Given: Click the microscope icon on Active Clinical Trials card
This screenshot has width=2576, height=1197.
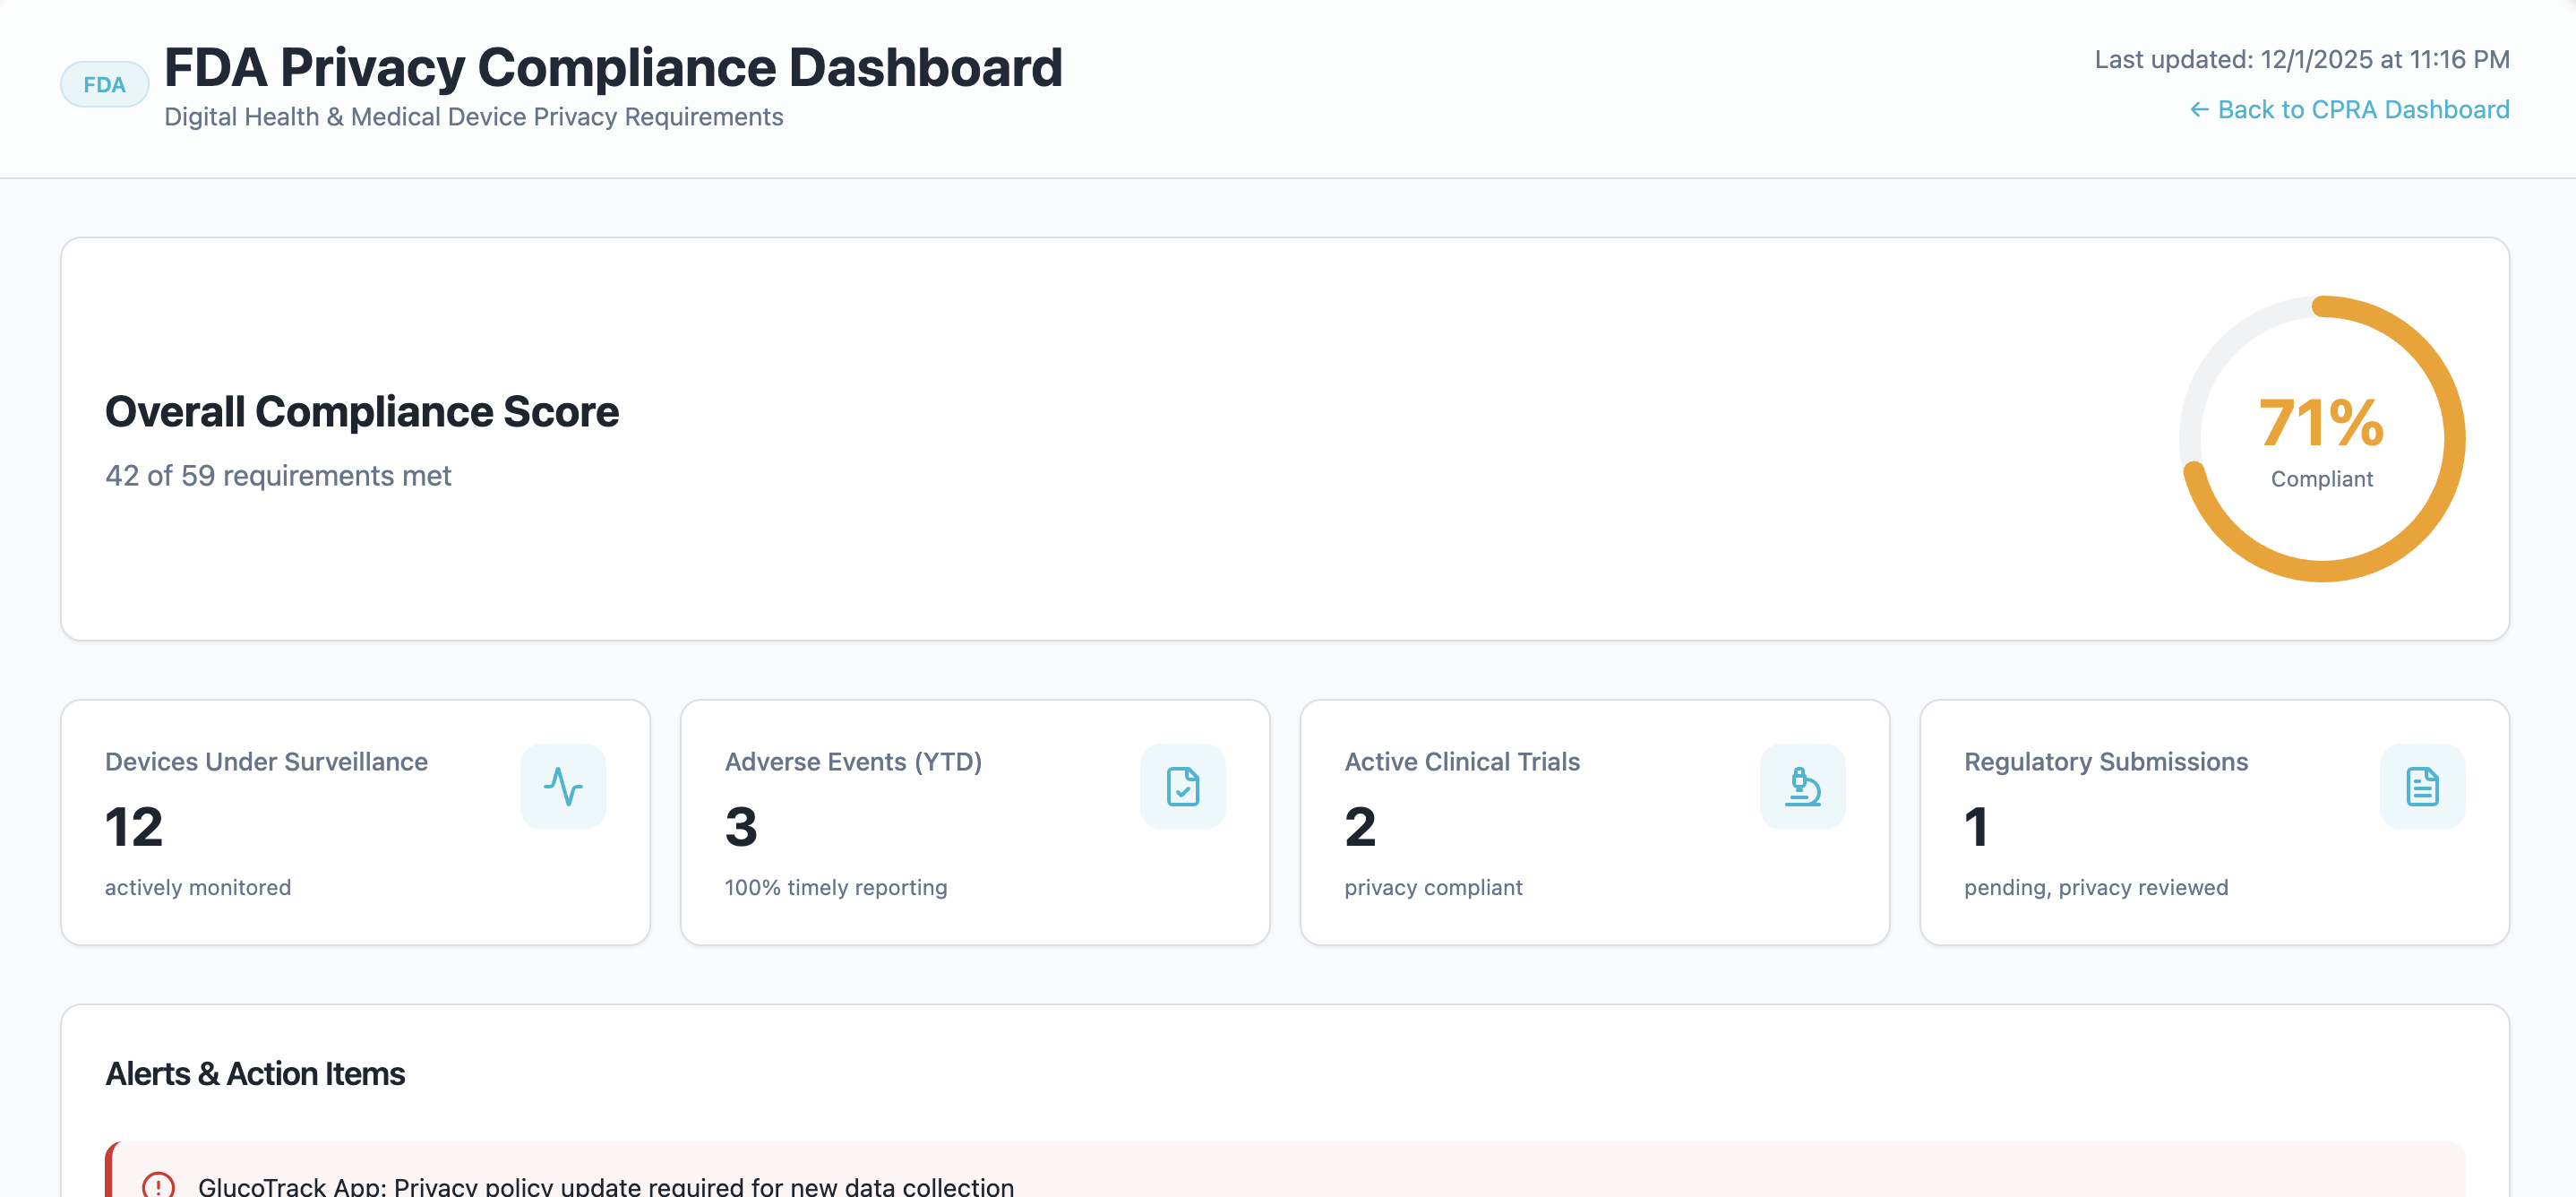Looking at the screenshot, I should 1802,787.
